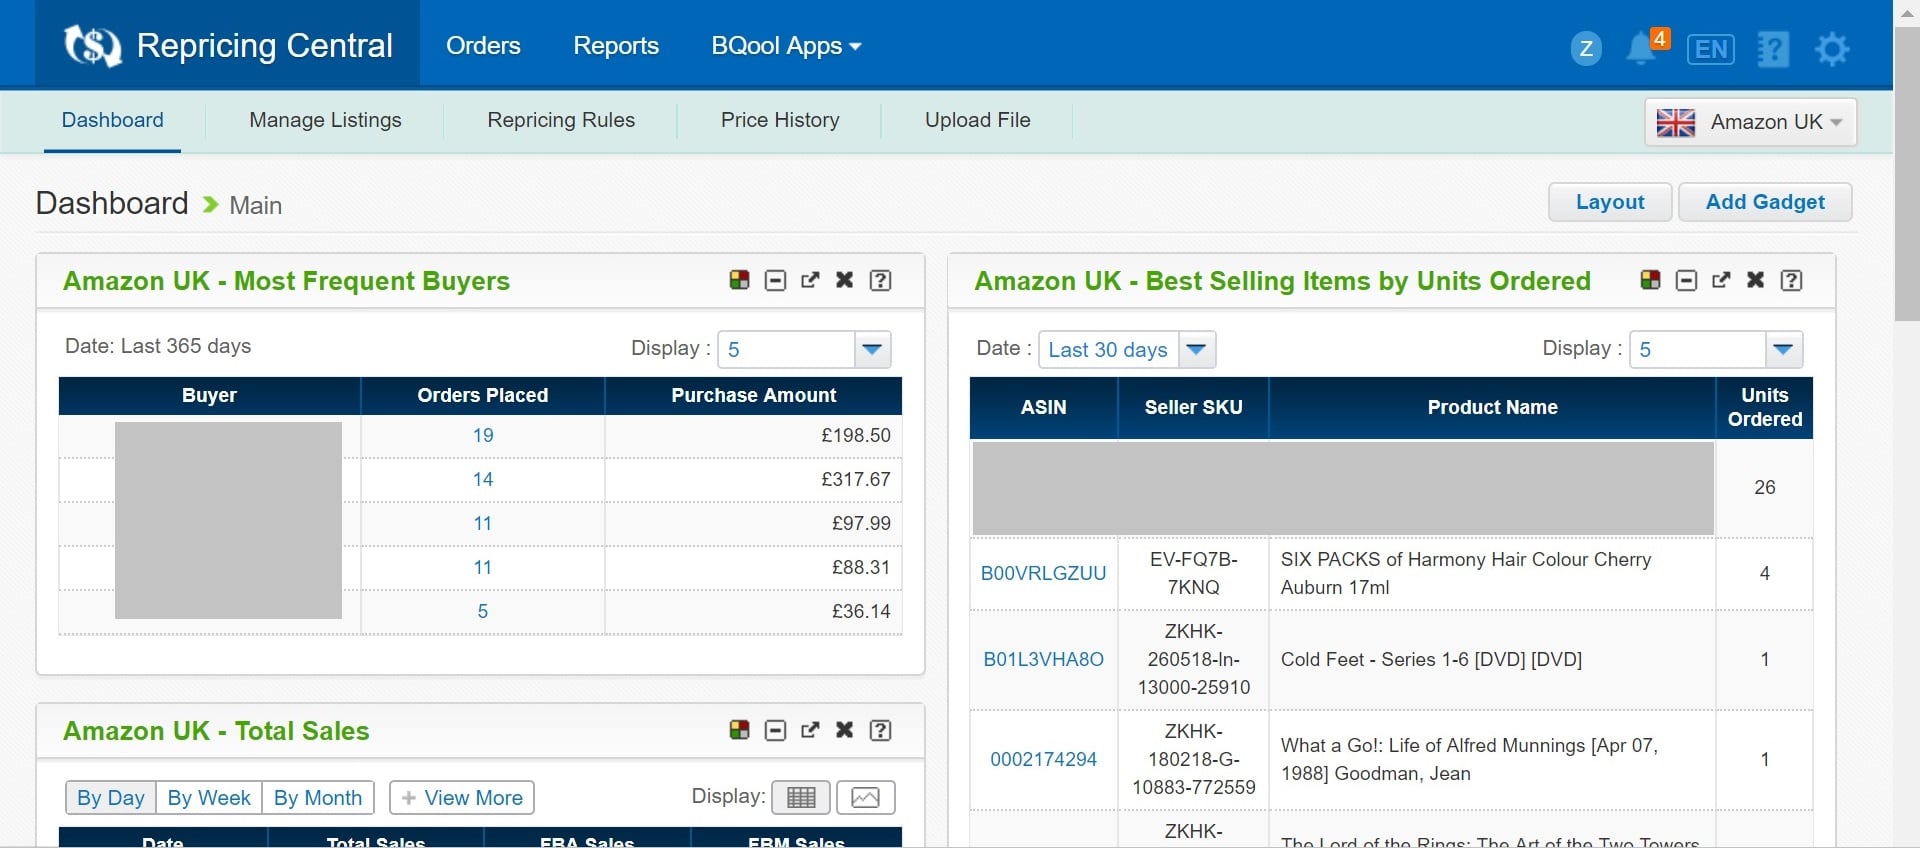Image resolution: width=1920 pixels, height=848 pixels.
Task: Select By Week in Total Sales
Action: [x=209, y=798]
